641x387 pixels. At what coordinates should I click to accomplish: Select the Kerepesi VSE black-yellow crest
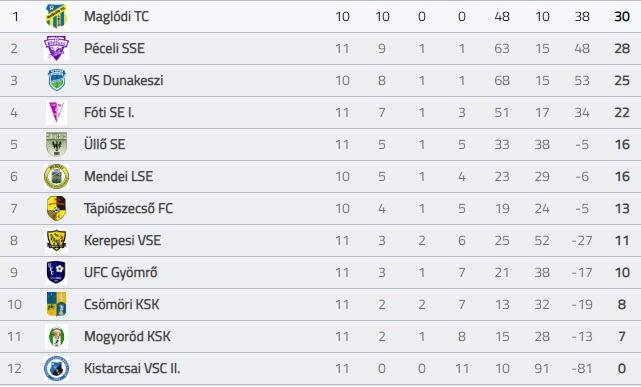[x=56, y=240]
